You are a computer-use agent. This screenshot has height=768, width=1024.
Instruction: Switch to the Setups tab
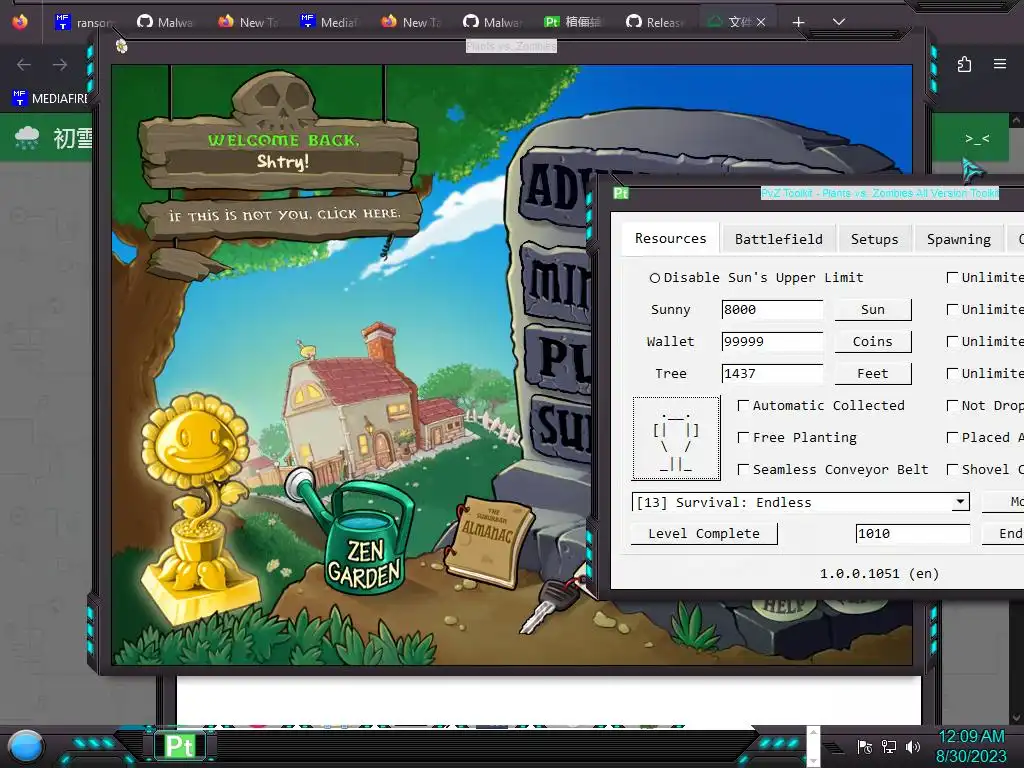pos(874,239)
